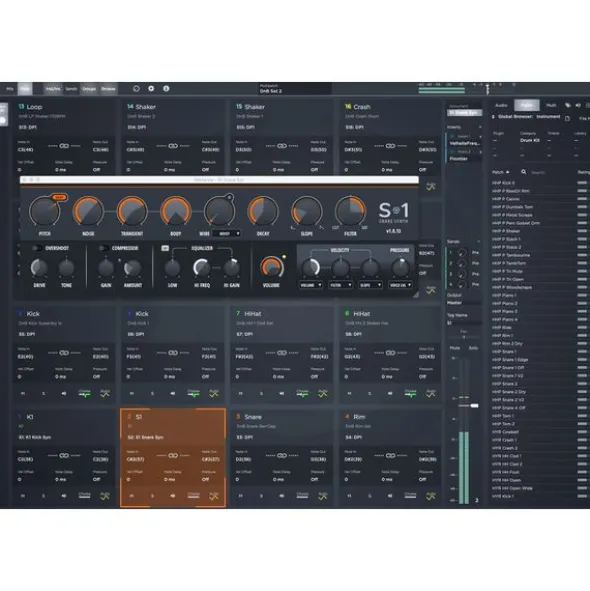Toggle Pre on send 3 in channel strip
The width and height of the screenshot is (590, 591).
tap(475, 274)
